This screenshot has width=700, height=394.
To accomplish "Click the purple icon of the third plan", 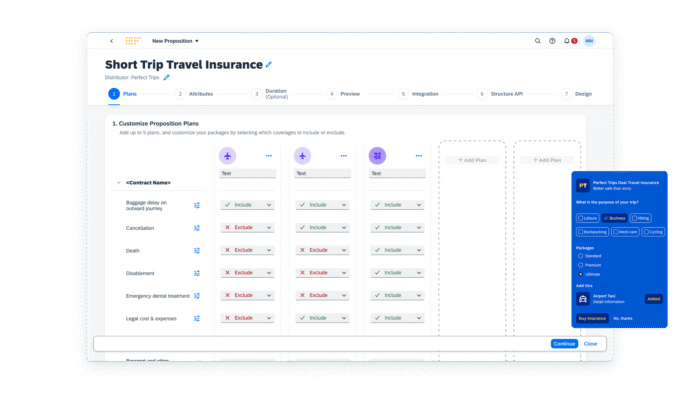I will tap(377, 156).
